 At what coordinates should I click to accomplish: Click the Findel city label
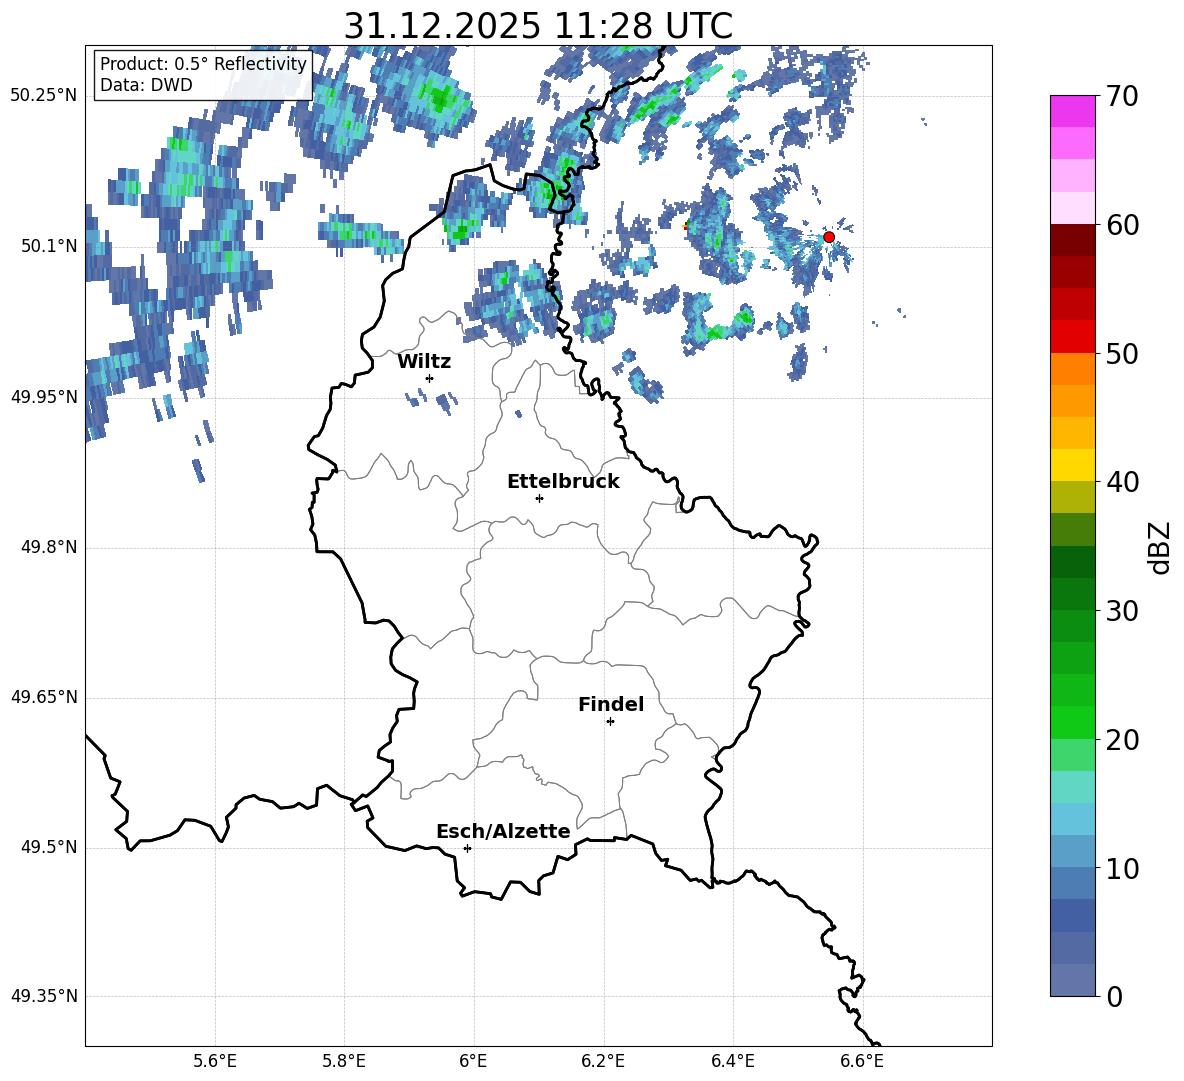[x=611, y=704]
